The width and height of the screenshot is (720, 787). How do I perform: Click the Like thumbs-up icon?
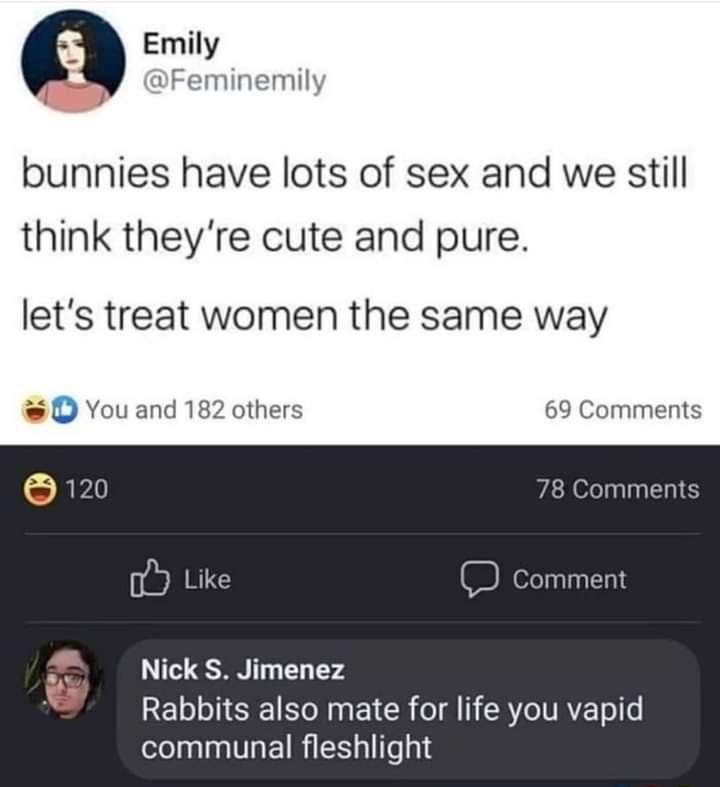pos(149,578)
